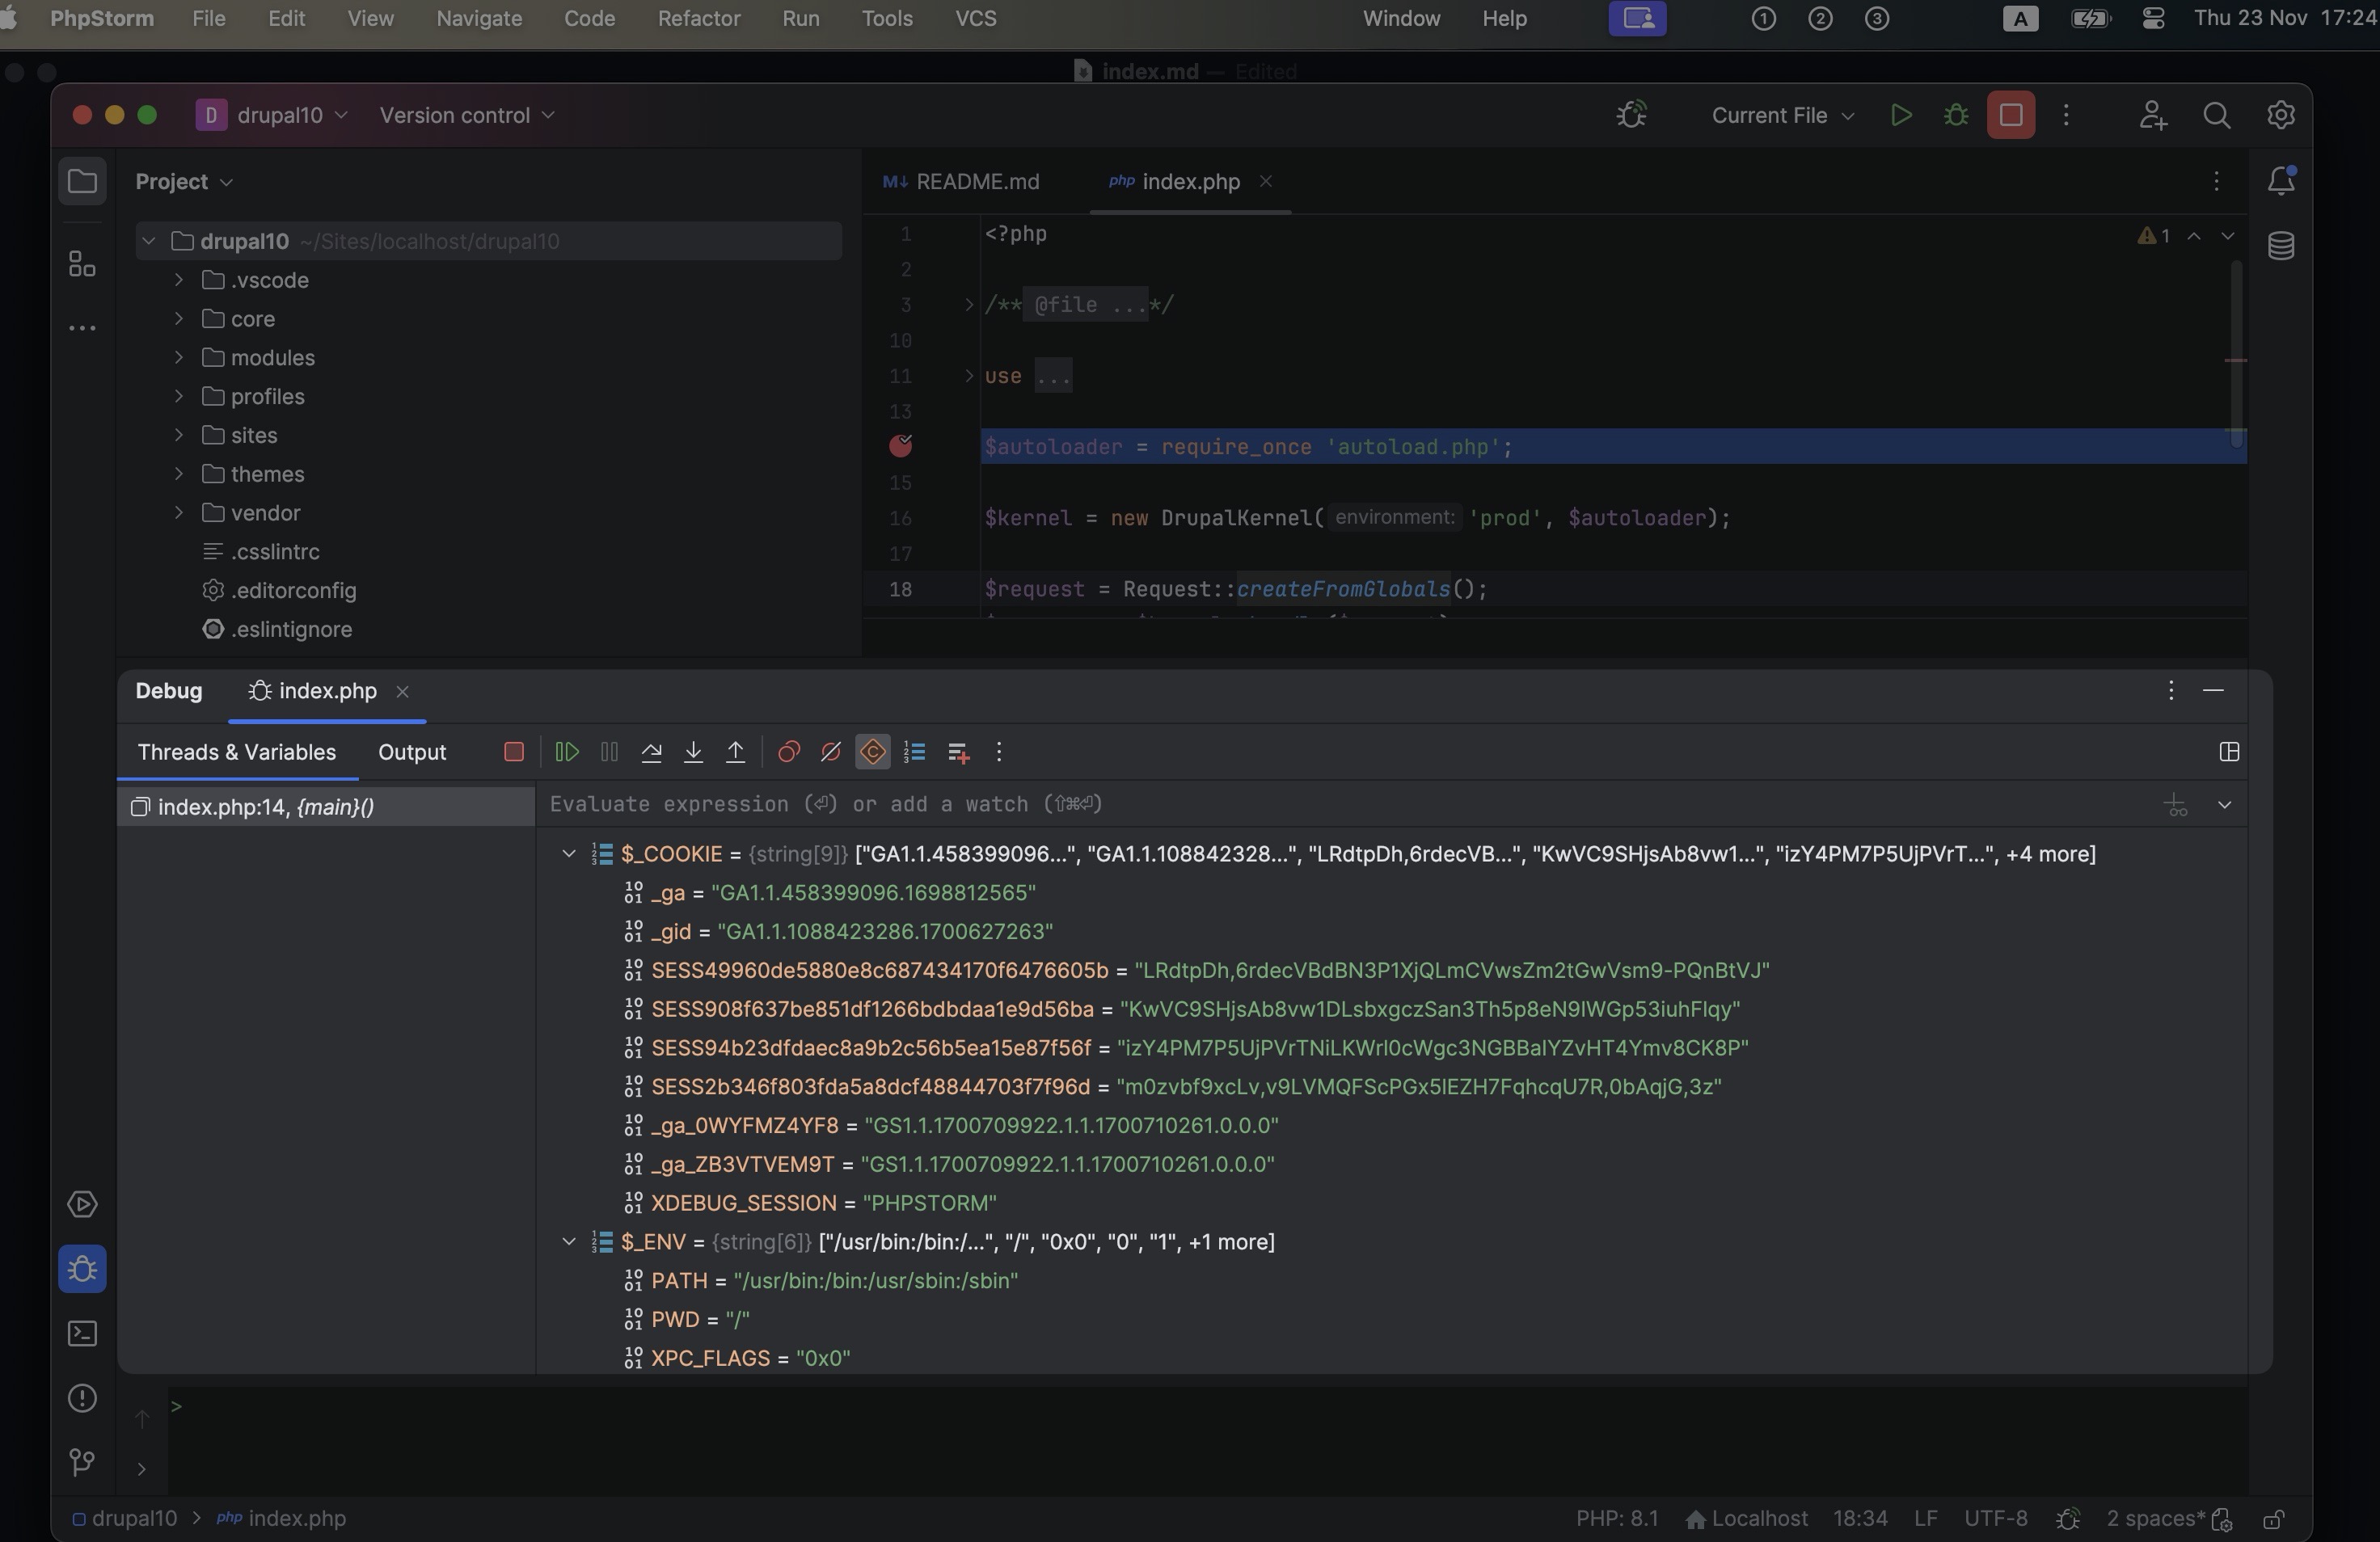Expand the core folder
The height and width of the screenshot is (1542, 2380).
(178, 319)
